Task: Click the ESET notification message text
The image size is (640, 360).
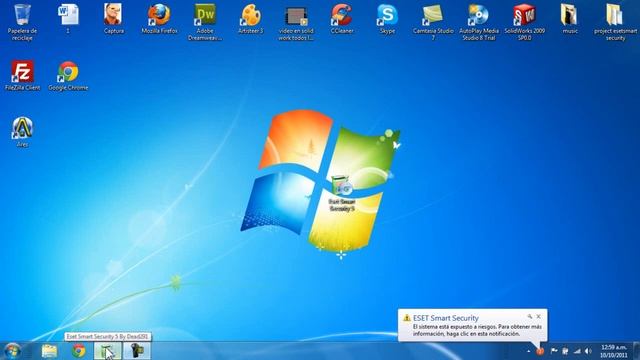Action: (477, 330)
